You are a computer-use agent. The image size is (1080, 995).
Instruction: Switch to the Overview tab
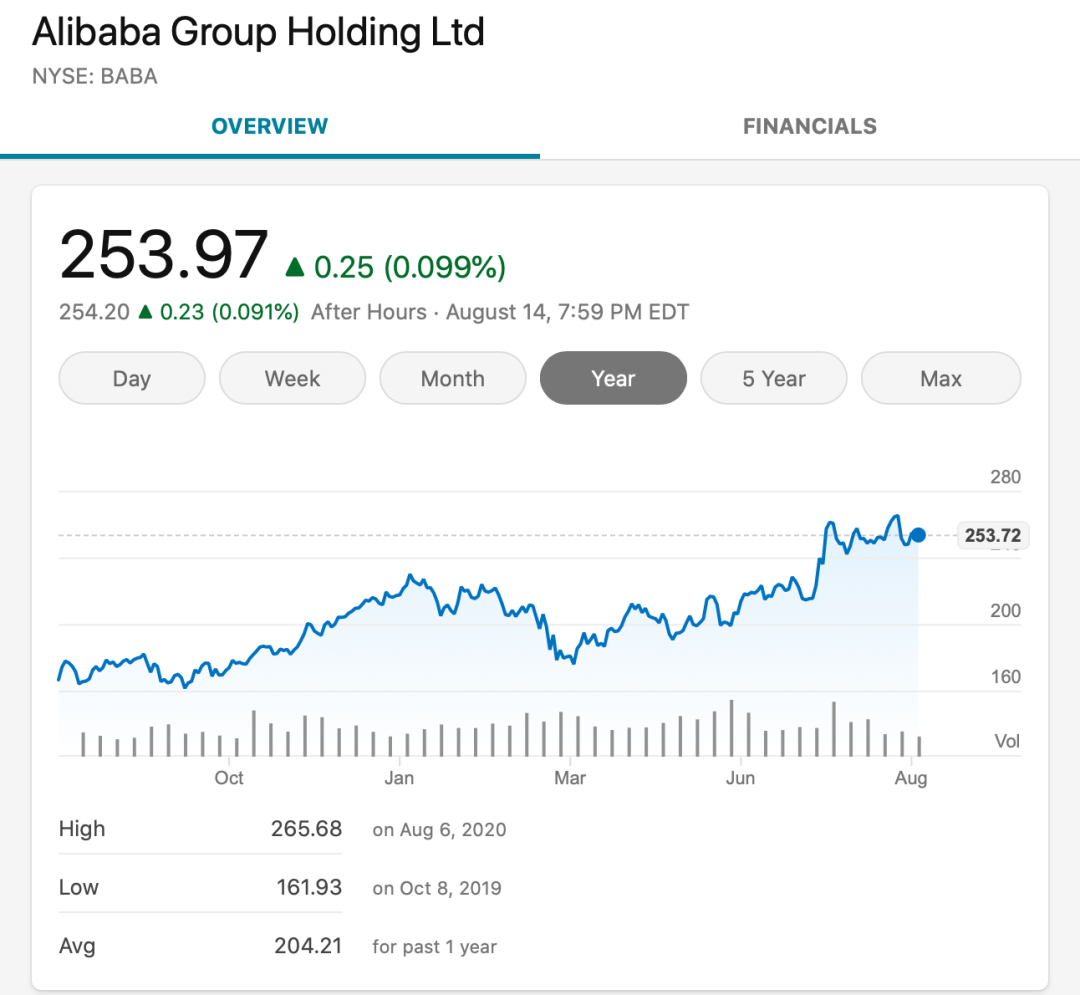(270, 127)
